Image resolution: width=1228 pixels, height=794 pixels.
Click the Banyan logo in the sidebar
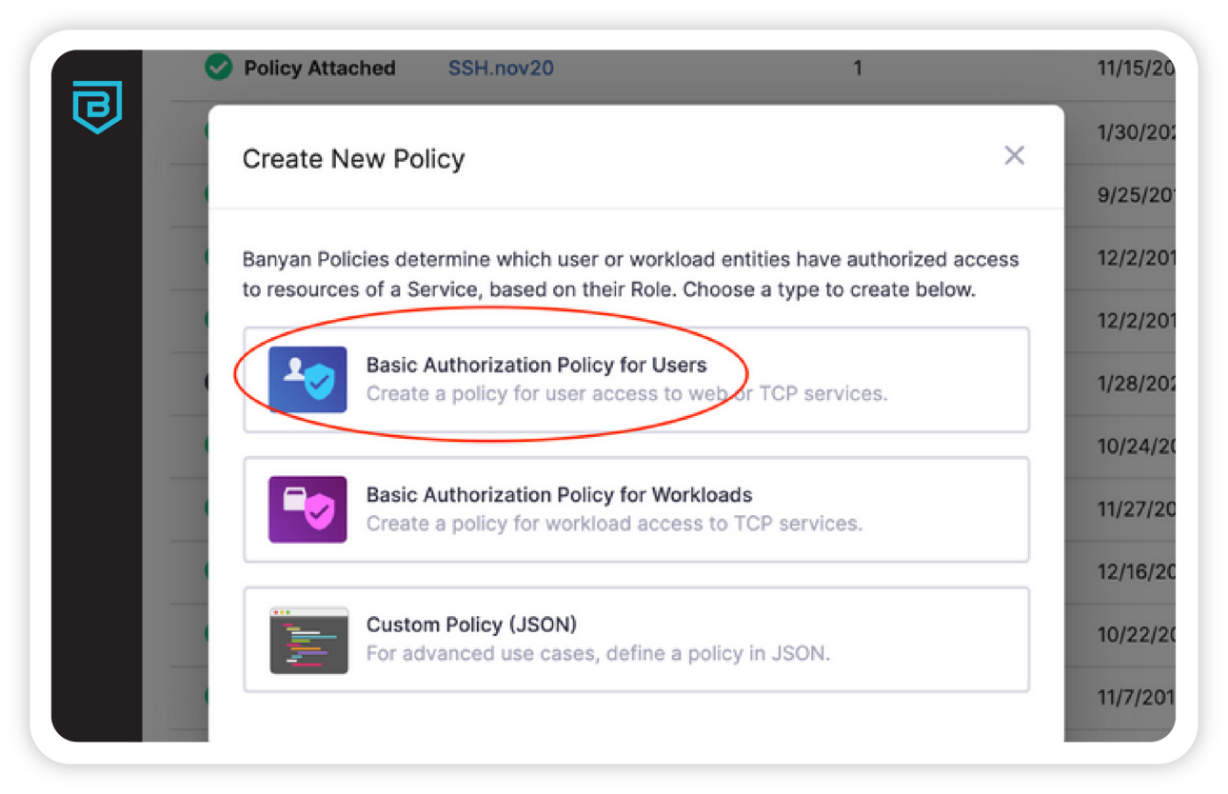(97, 107)
